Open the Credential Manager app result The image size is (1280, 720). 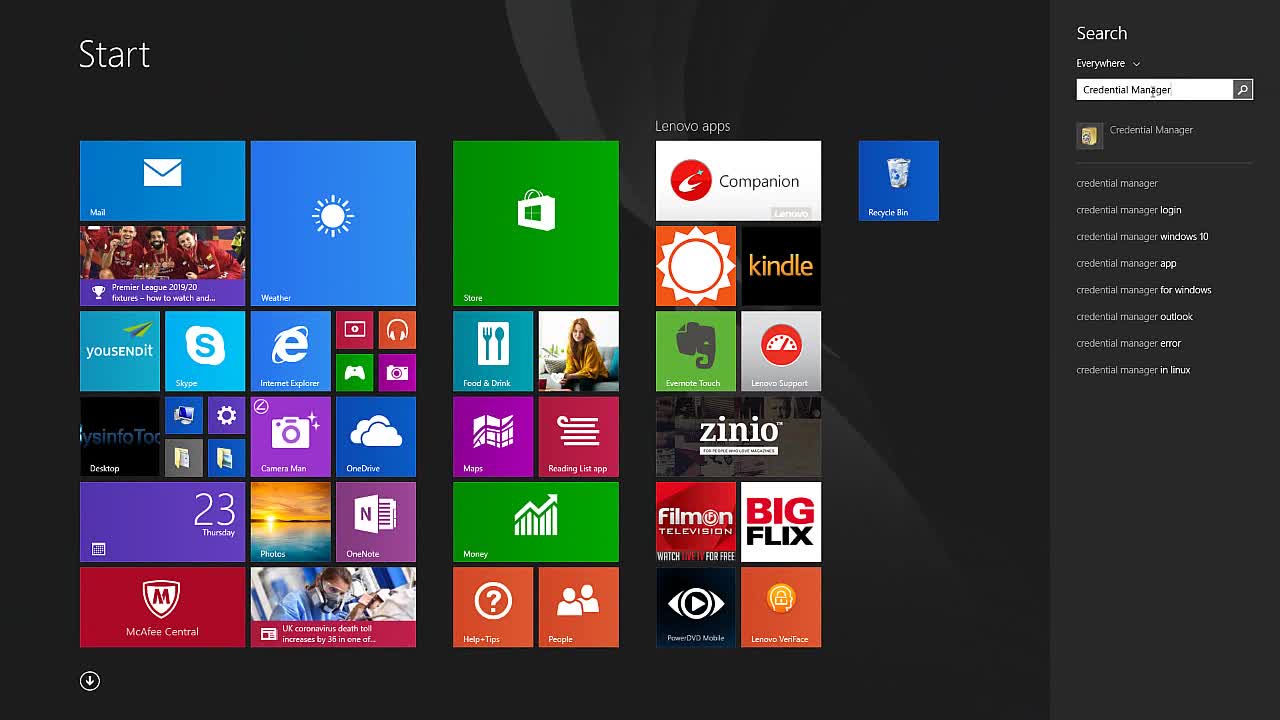1164,135
